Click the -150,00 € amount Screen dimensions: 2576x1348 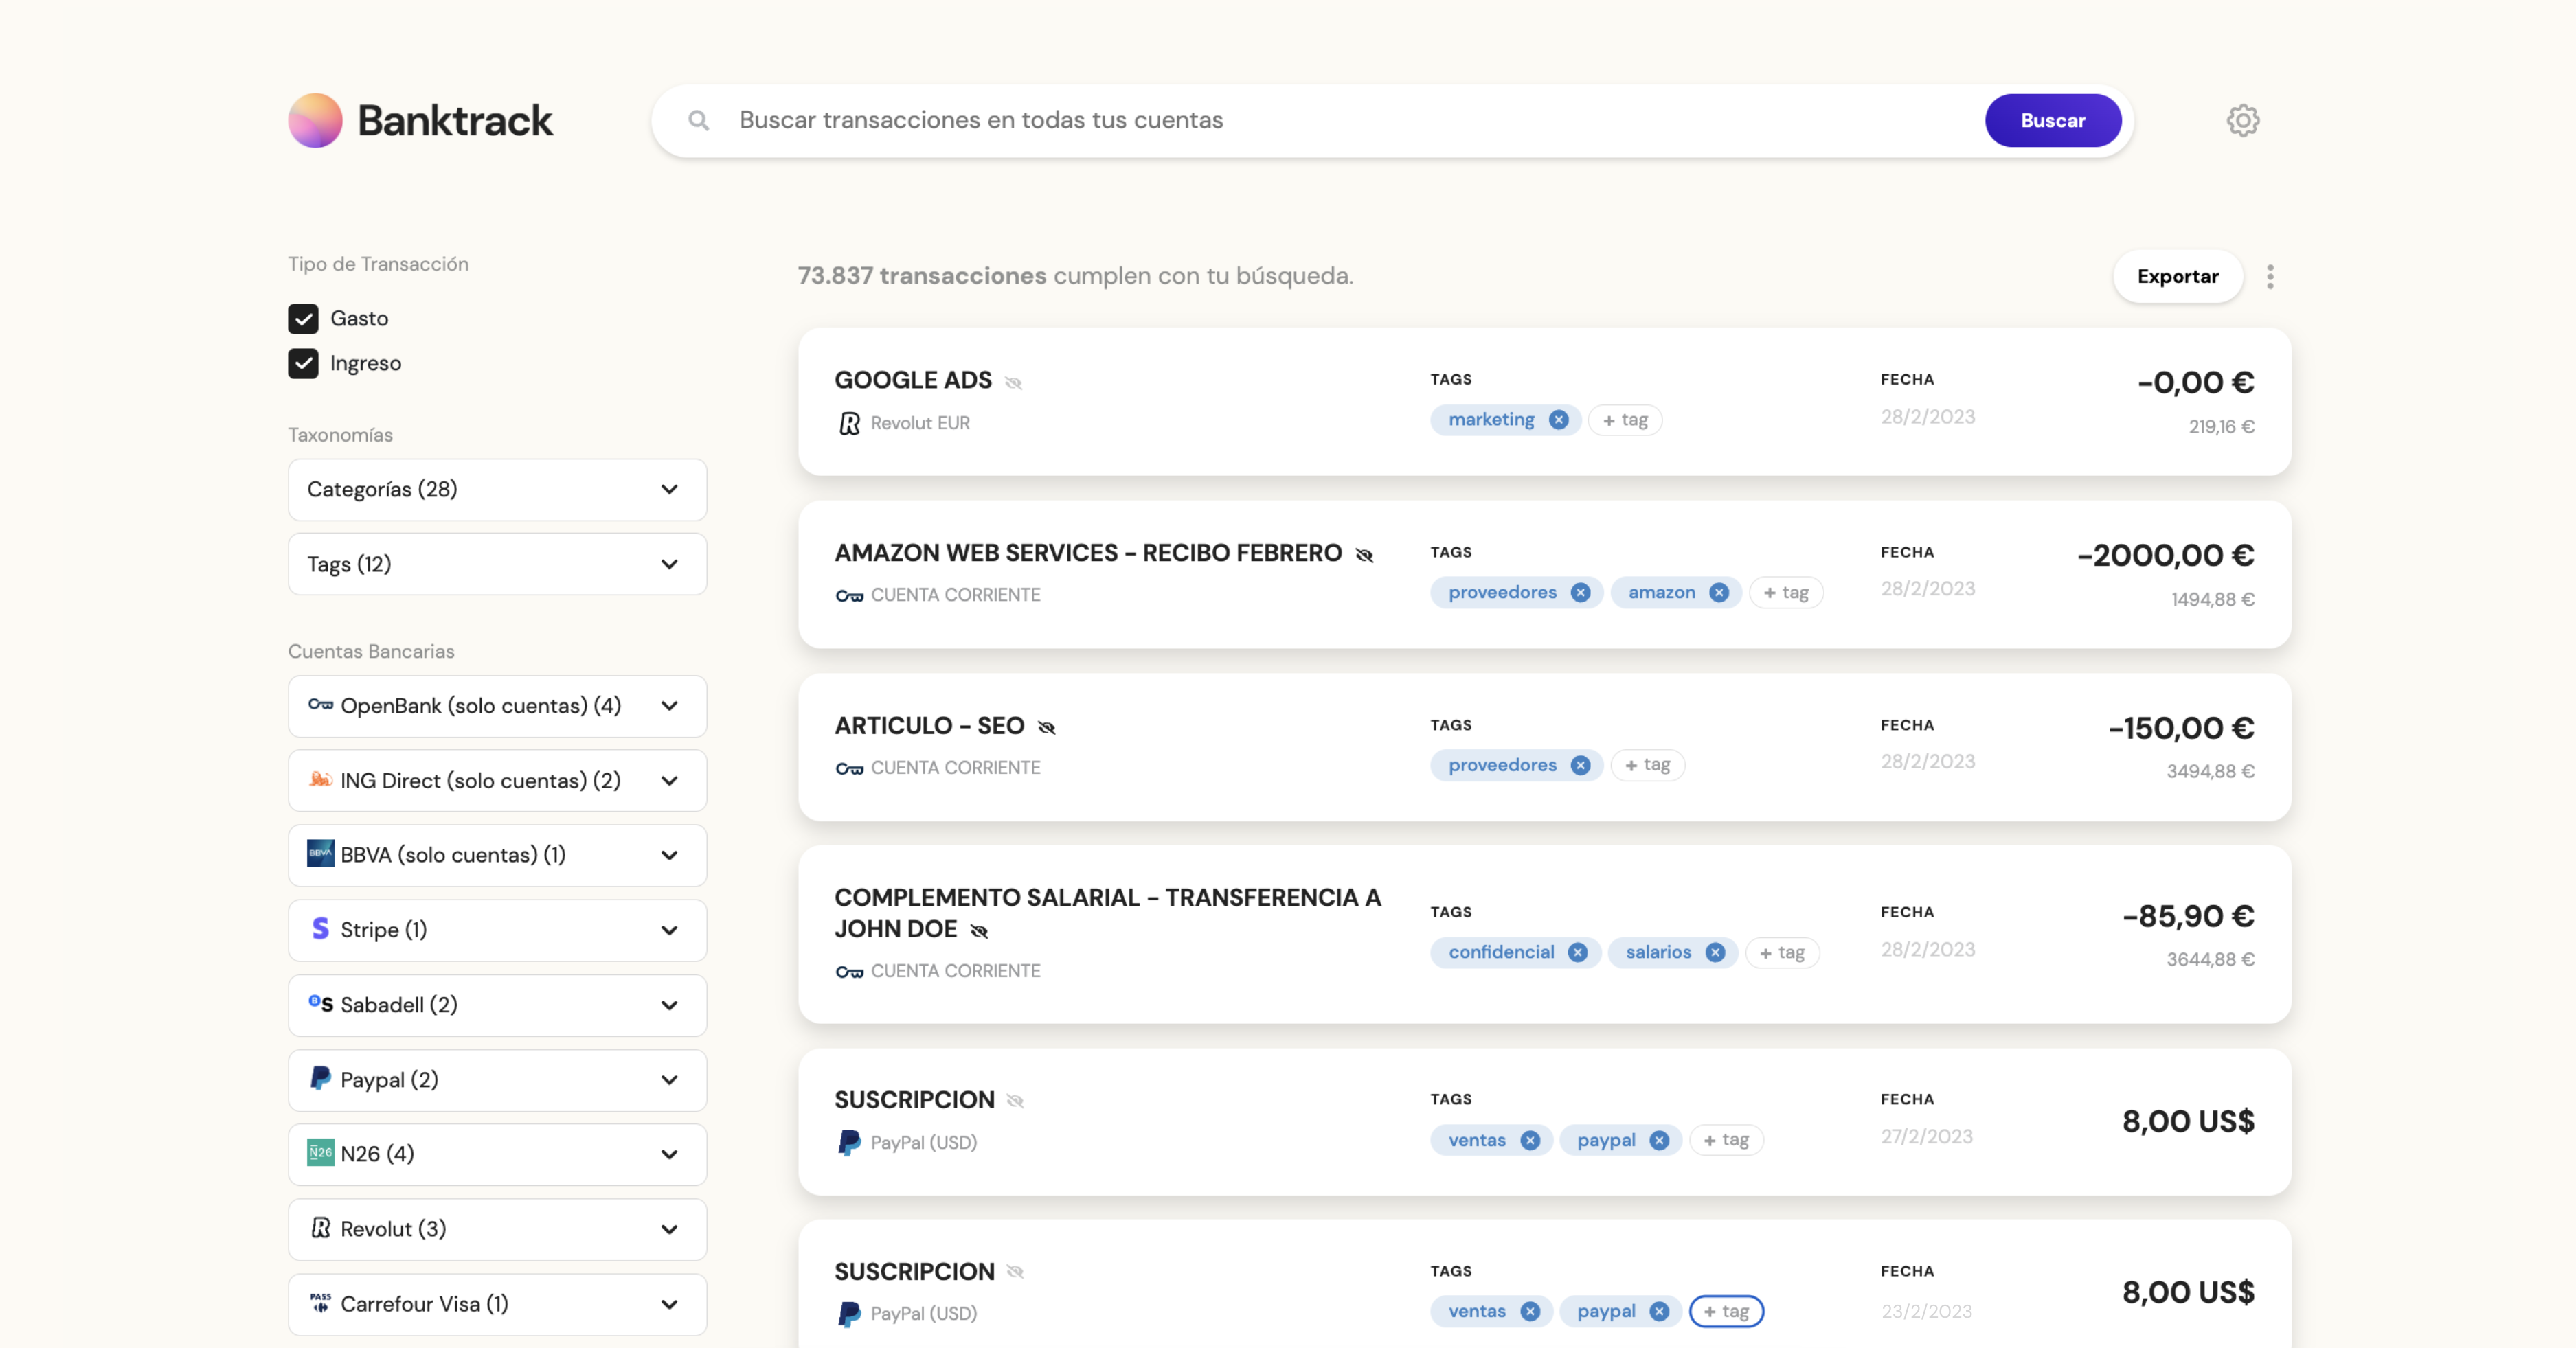(x=2181, y=728)
